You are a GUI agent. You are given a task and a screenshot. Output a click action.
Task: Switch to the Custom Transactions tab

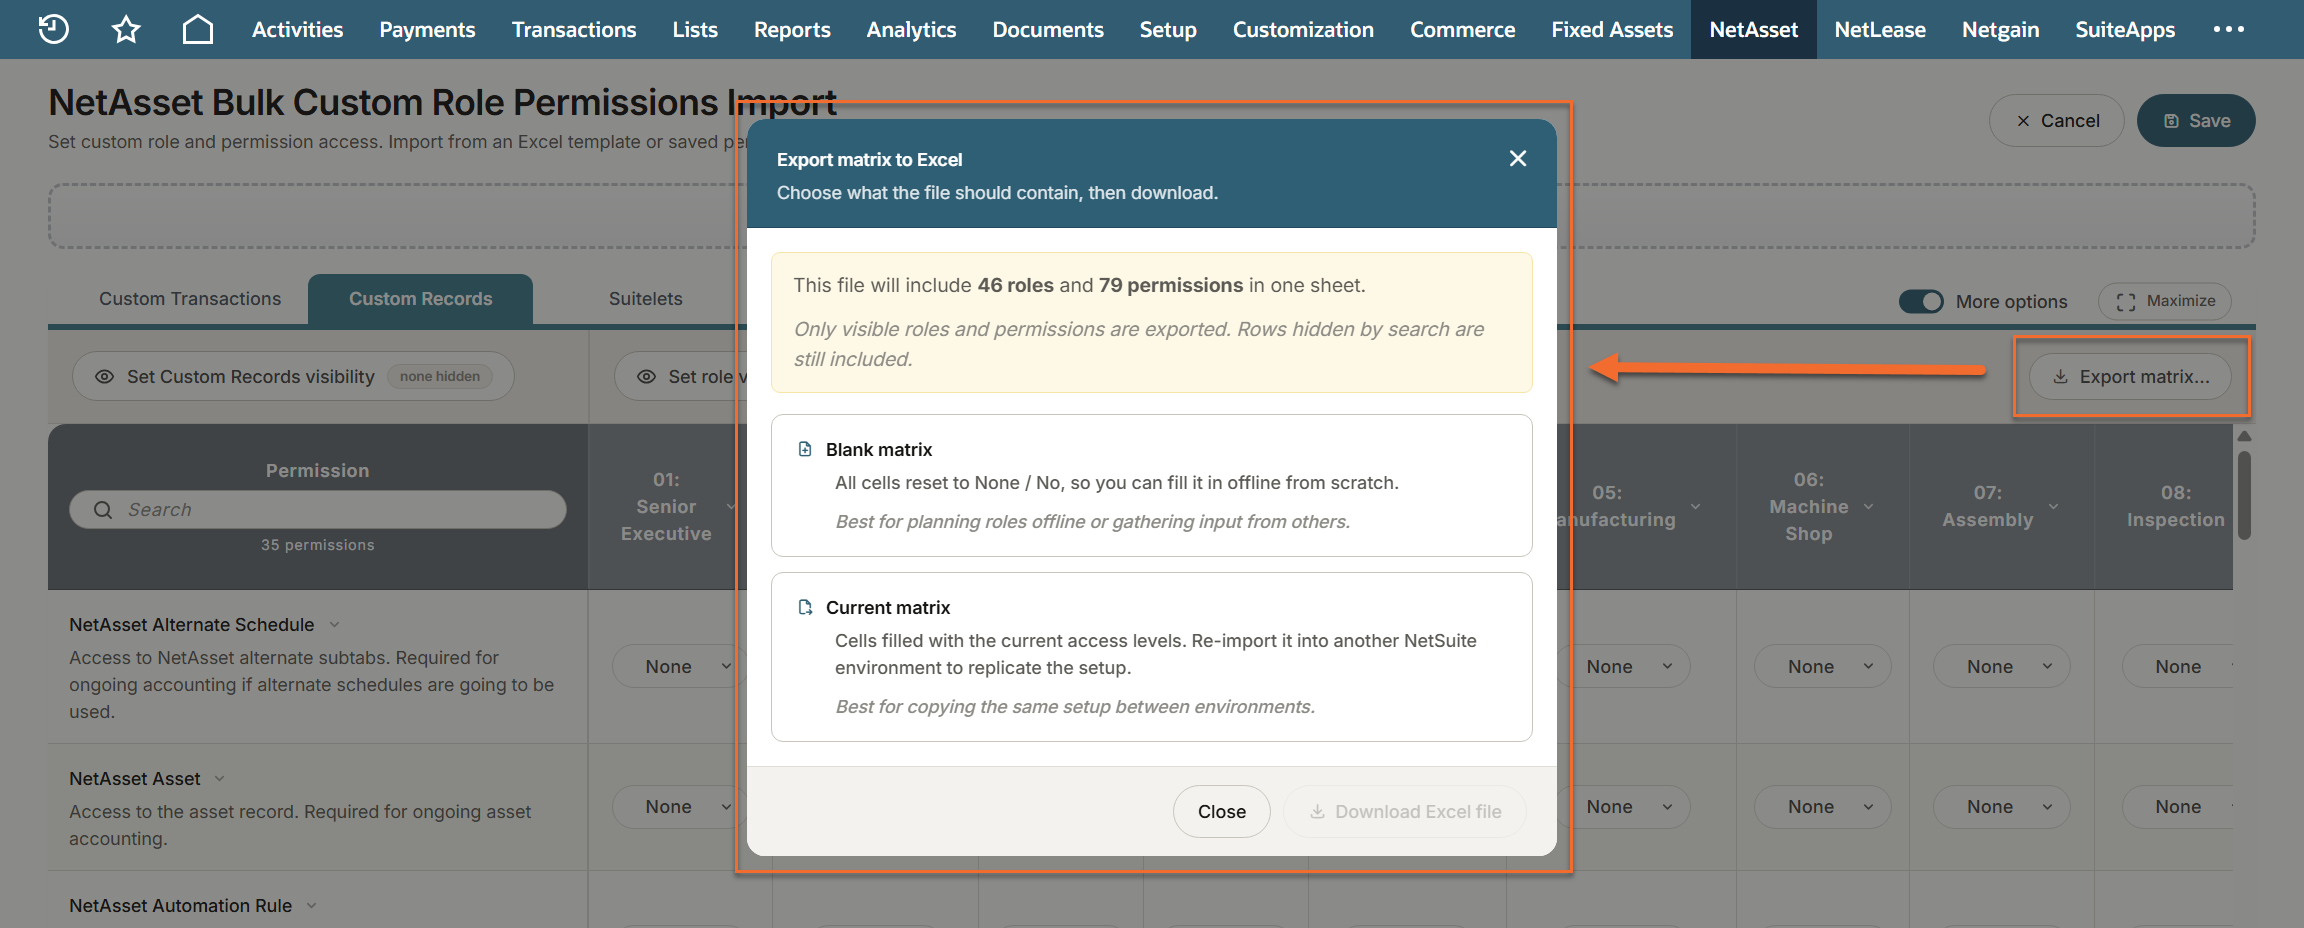pos(190,299)
